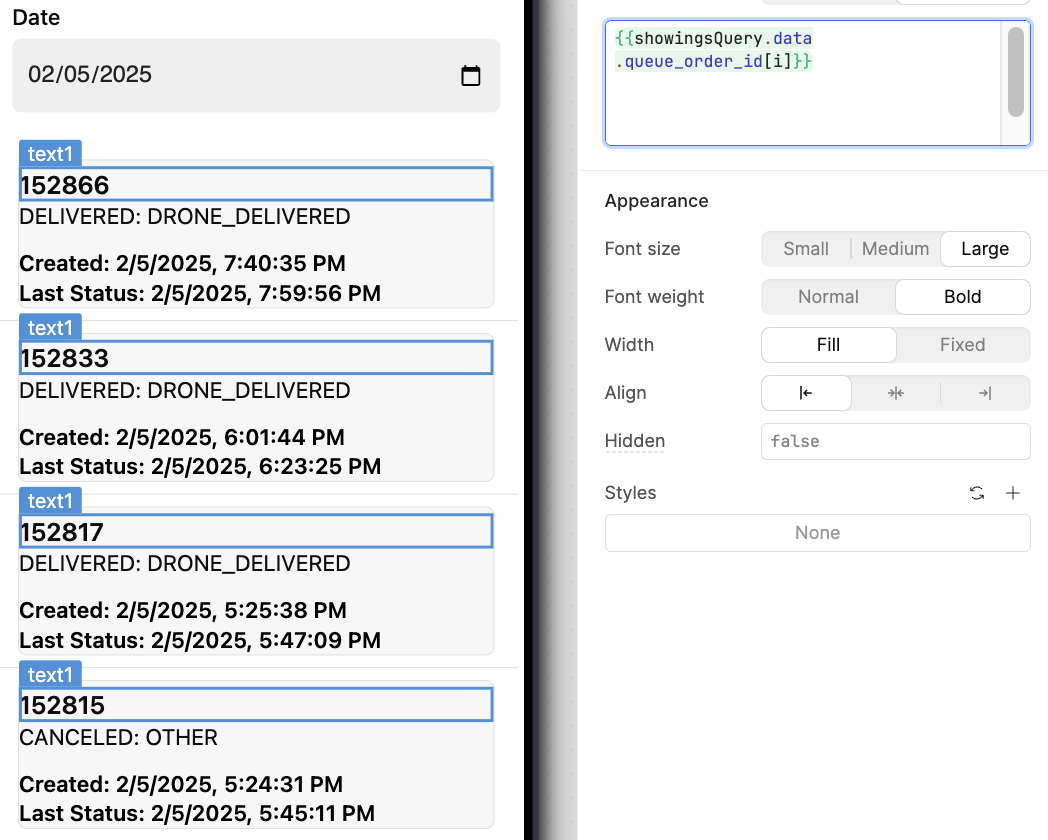Select right align icon
This screenshot has width=1048, height=840.
click(985, 393)
